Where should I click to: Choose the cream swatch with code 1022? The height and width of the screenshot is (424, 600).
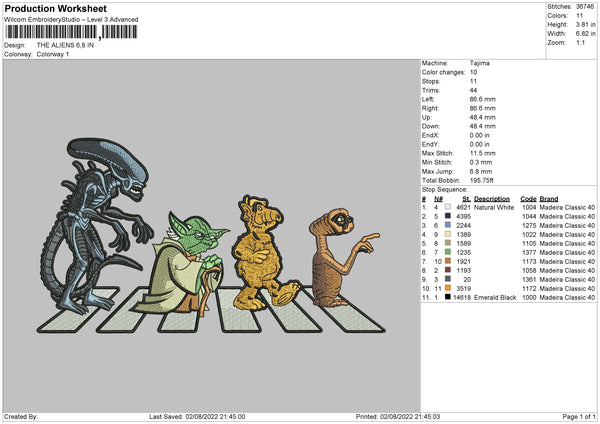point(448,234)
